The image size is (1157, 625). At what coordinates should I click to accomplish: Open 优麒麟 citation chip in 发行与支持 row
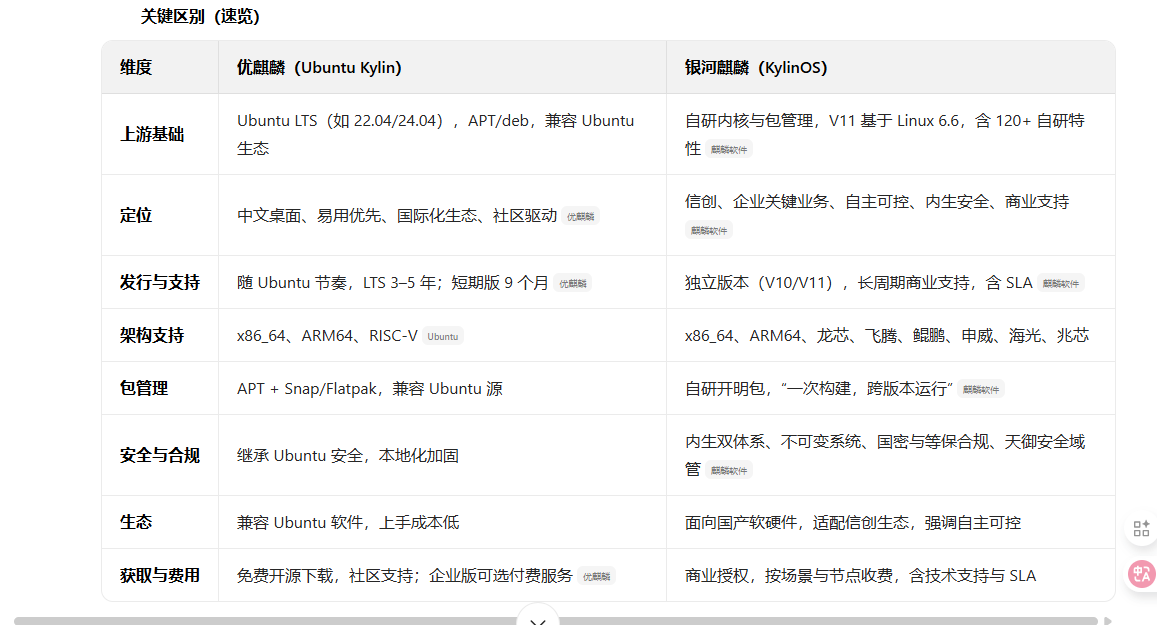tap(573, 283)
